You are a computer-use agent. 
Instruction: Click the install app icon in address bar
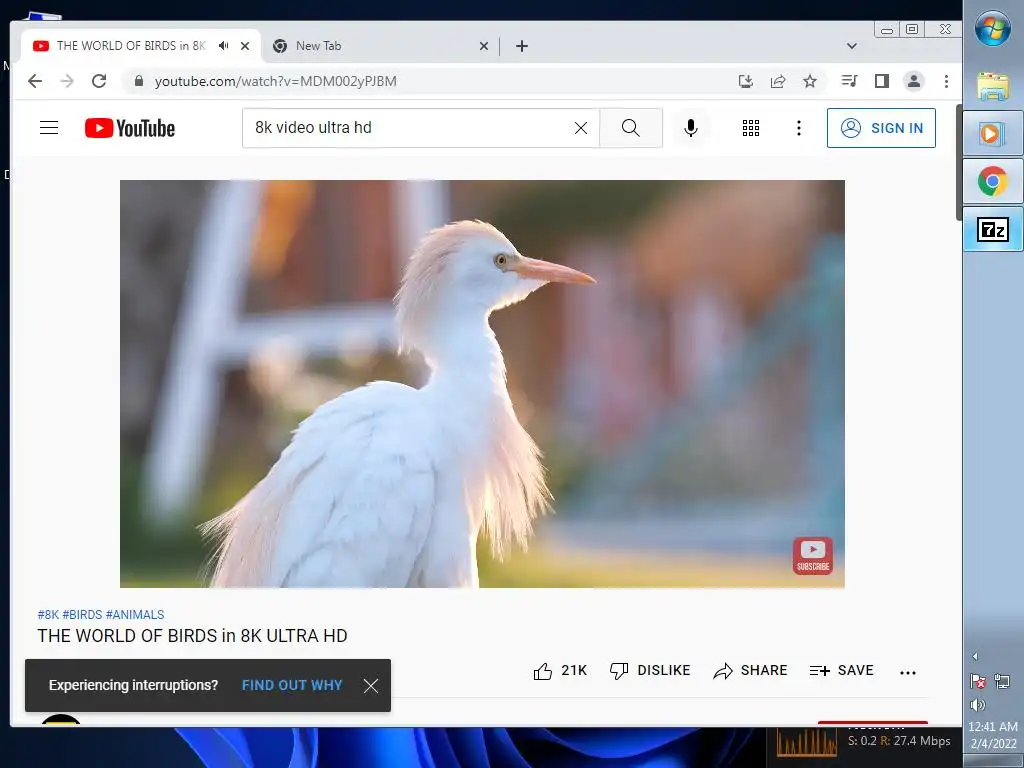coord(746,81)
